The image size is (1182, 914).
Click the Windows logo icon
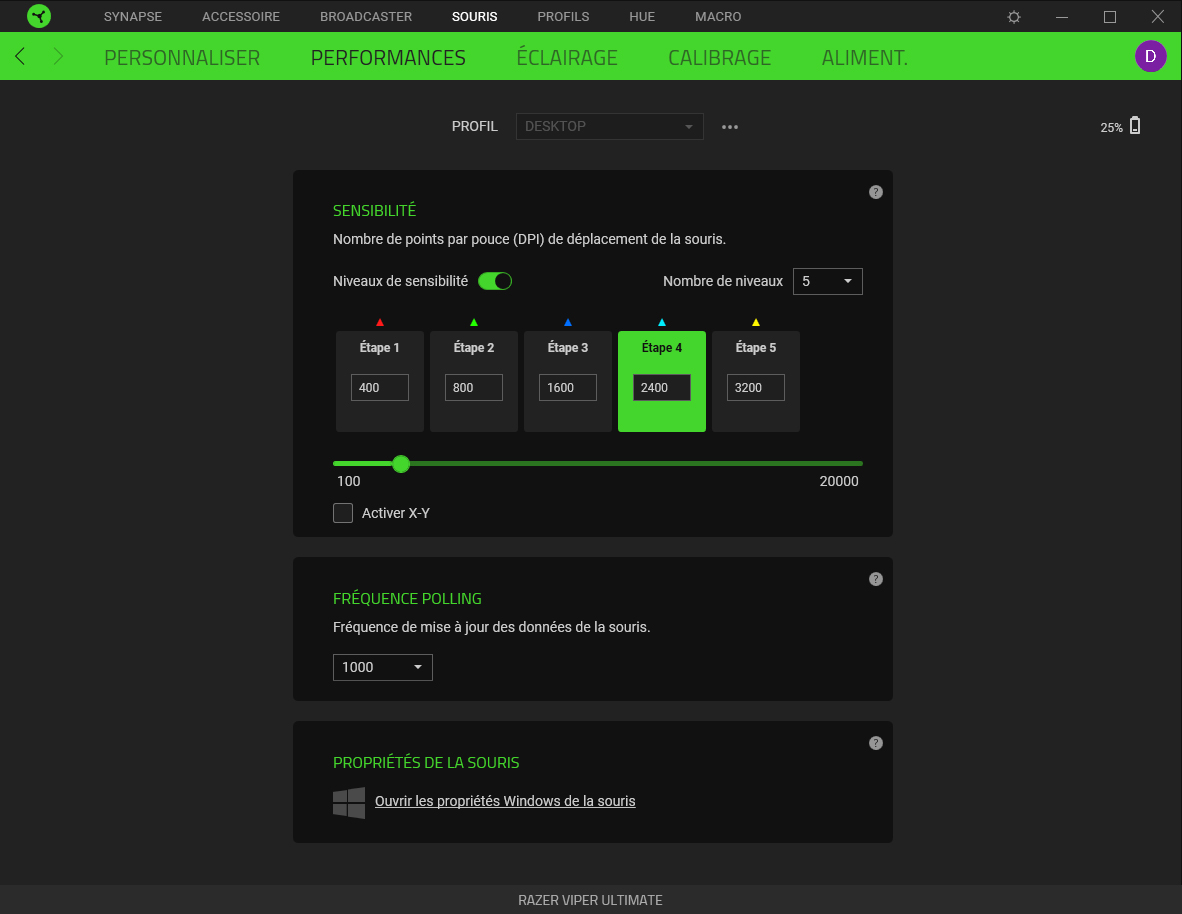coord(349,802)
